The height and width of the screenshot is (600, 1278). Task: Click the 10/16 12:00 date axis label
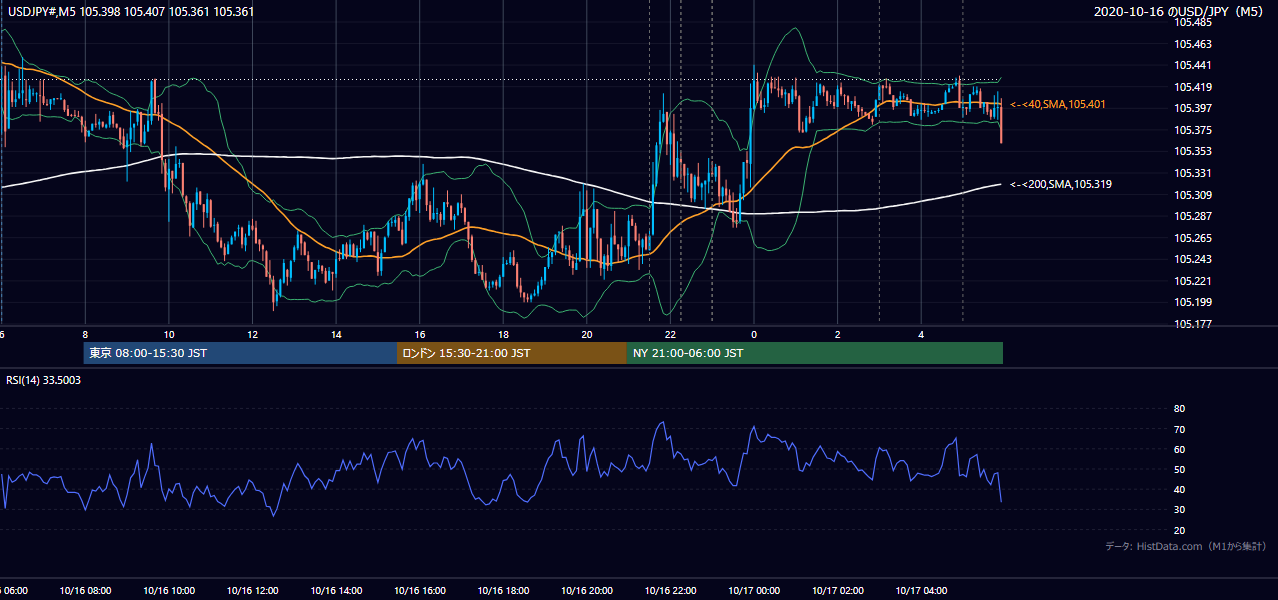click(252, 590)
